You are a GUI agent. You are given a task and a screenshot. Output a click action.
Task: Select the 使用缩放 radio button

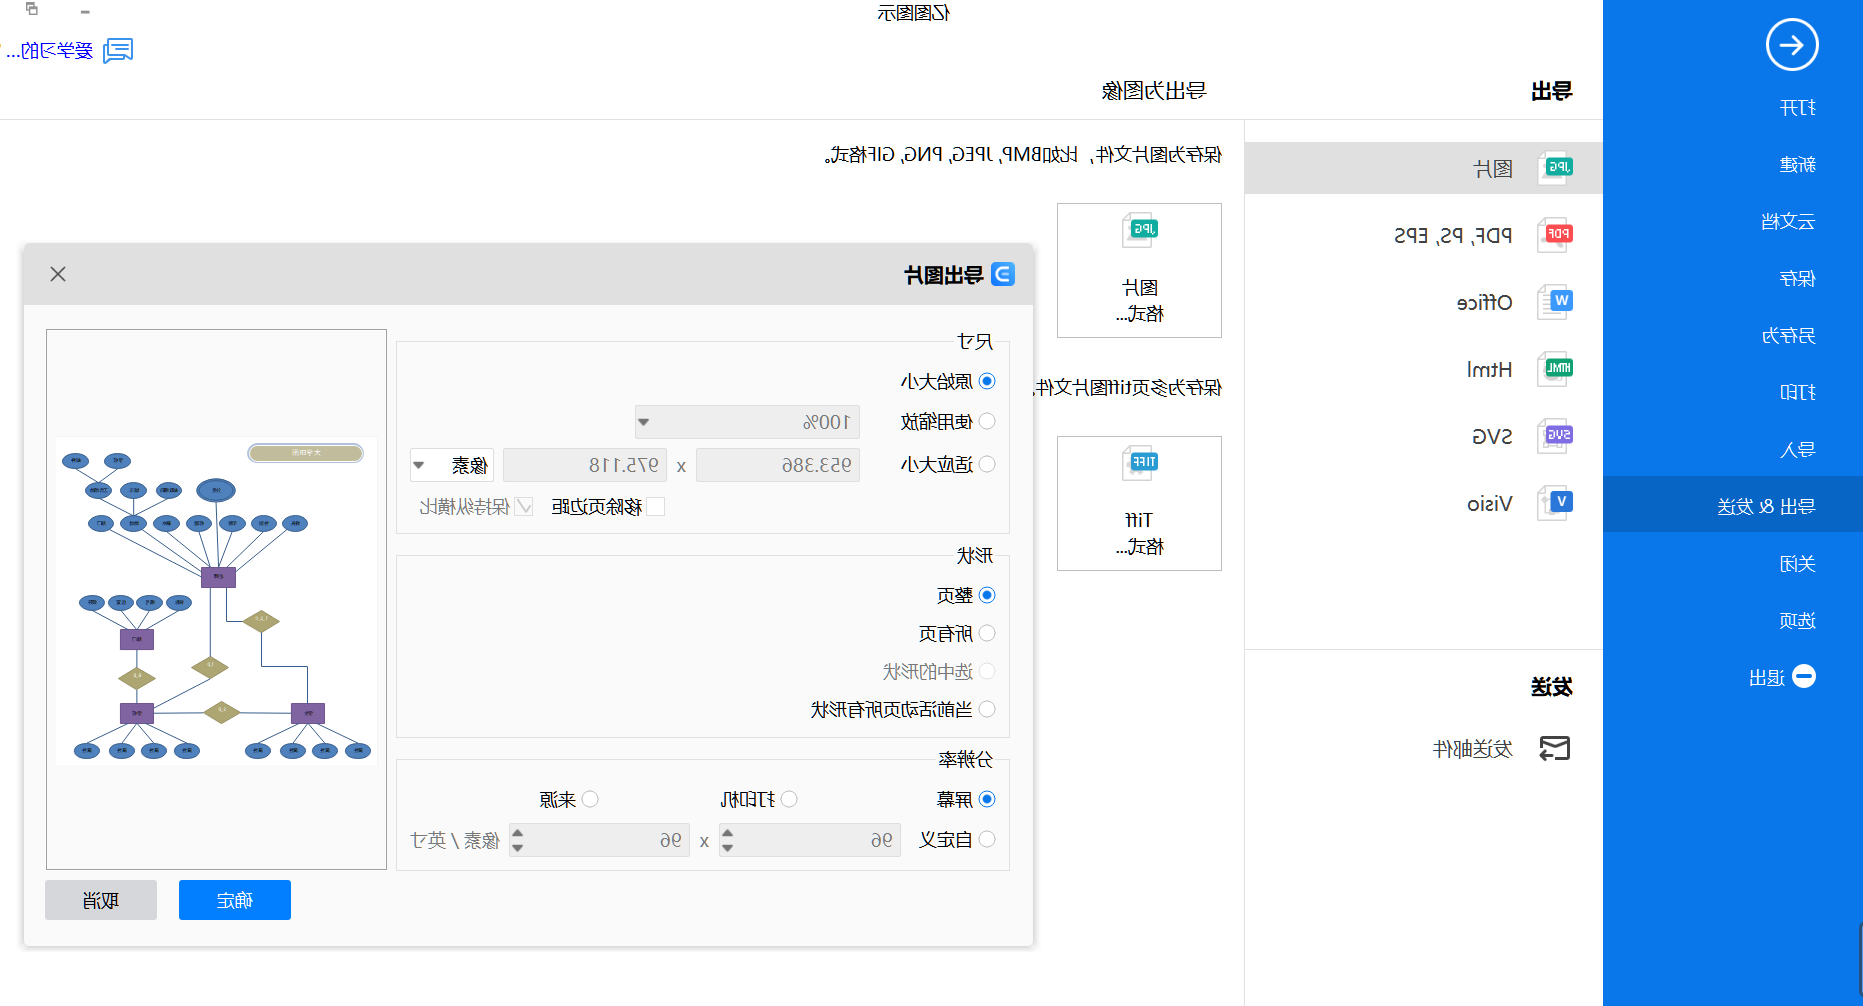click(x=987, y=421)
